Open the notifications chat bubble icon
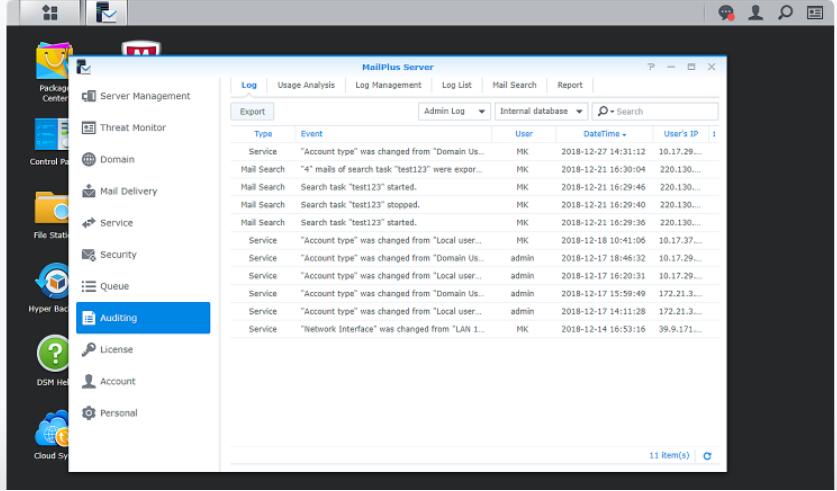Image resolution: width=837 pixels, height=491 pixels. click(726, 12)
